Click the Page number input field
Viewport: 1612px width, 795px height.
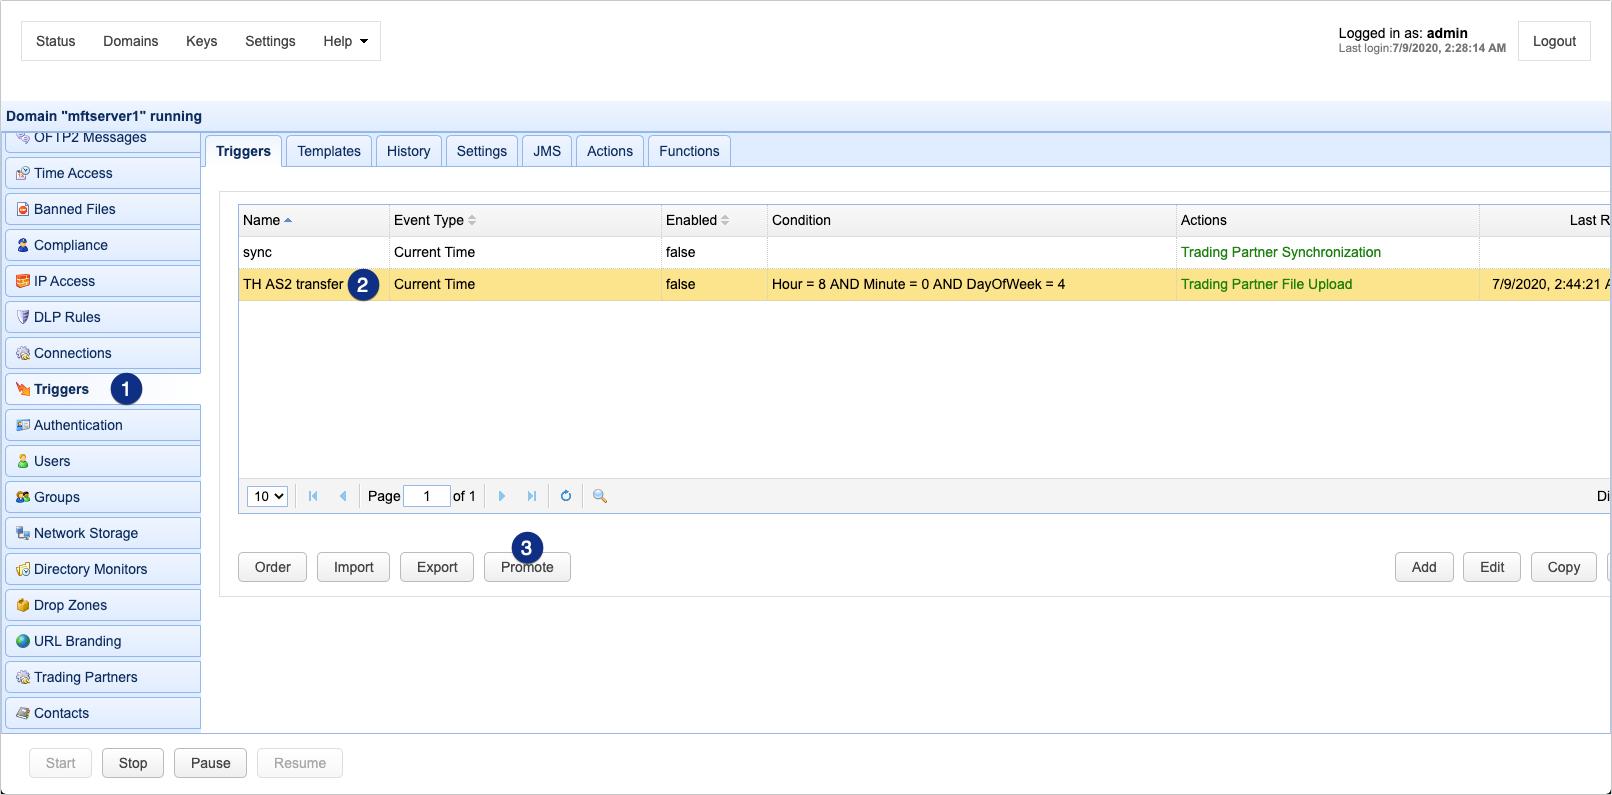click(x=427, y=496)
